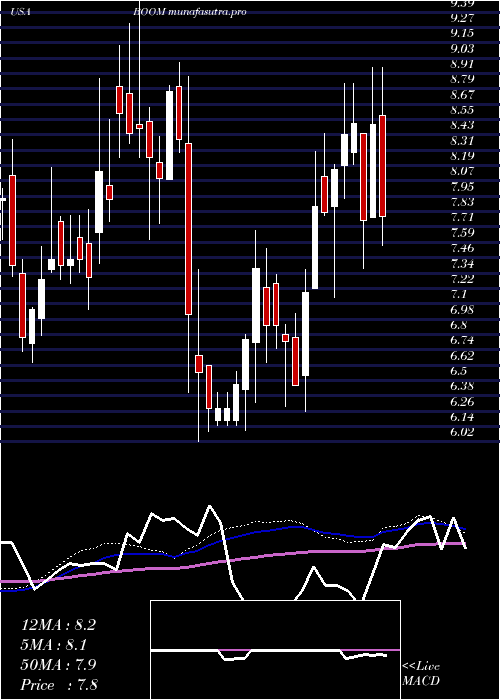Click the 12MA : 8.2 readout
The height and width of the screenshot is (700, 500).
(58, 625)
